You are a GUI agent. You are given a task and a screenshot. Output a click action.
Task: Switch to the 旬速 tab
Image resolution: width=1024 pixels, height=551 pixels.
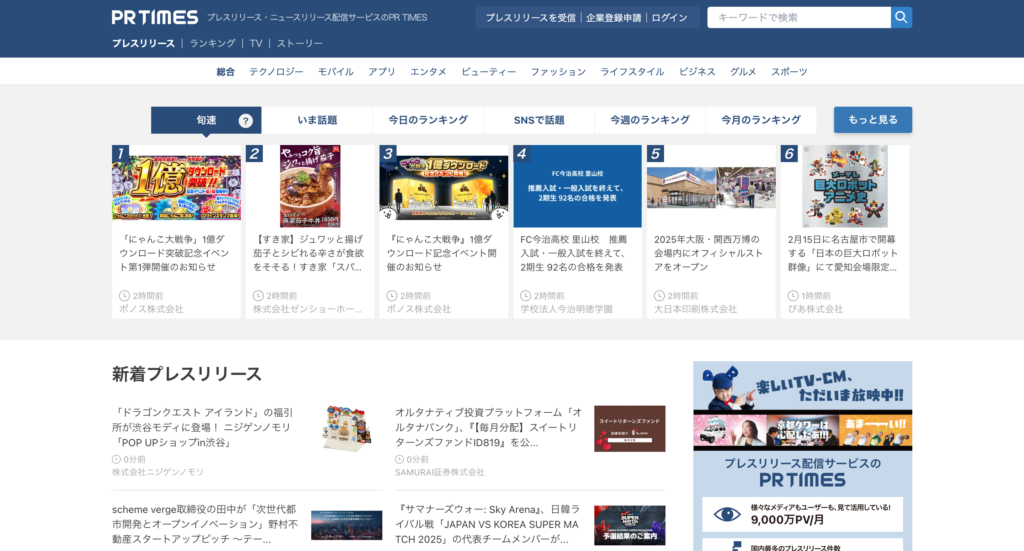pyautogui.click(x=206, y=120)
